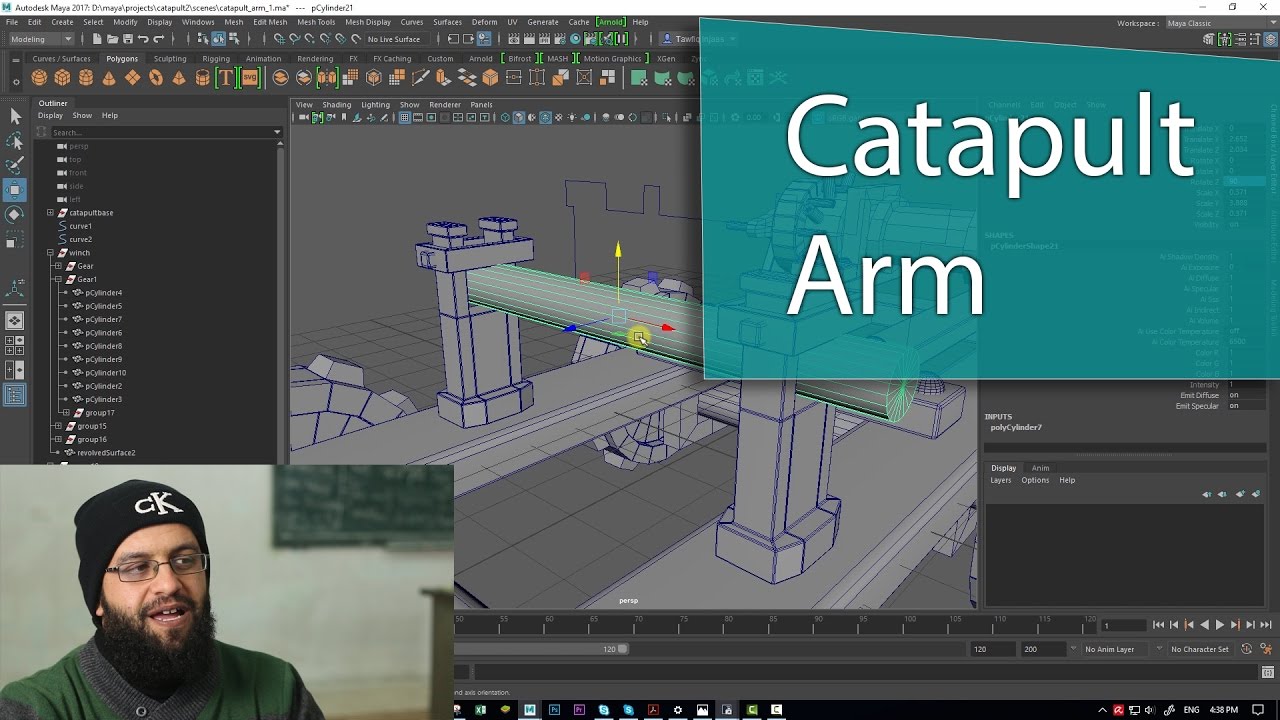Click the polygon type (T) tool icon
Viewport: 1280px width, 720px height.
click(226, 77)
